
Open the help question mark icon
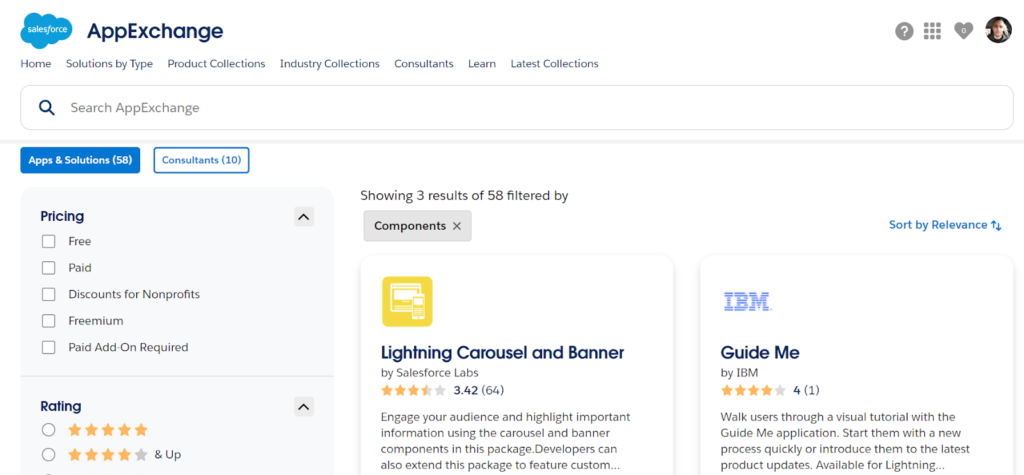click(x=904, y=31)
